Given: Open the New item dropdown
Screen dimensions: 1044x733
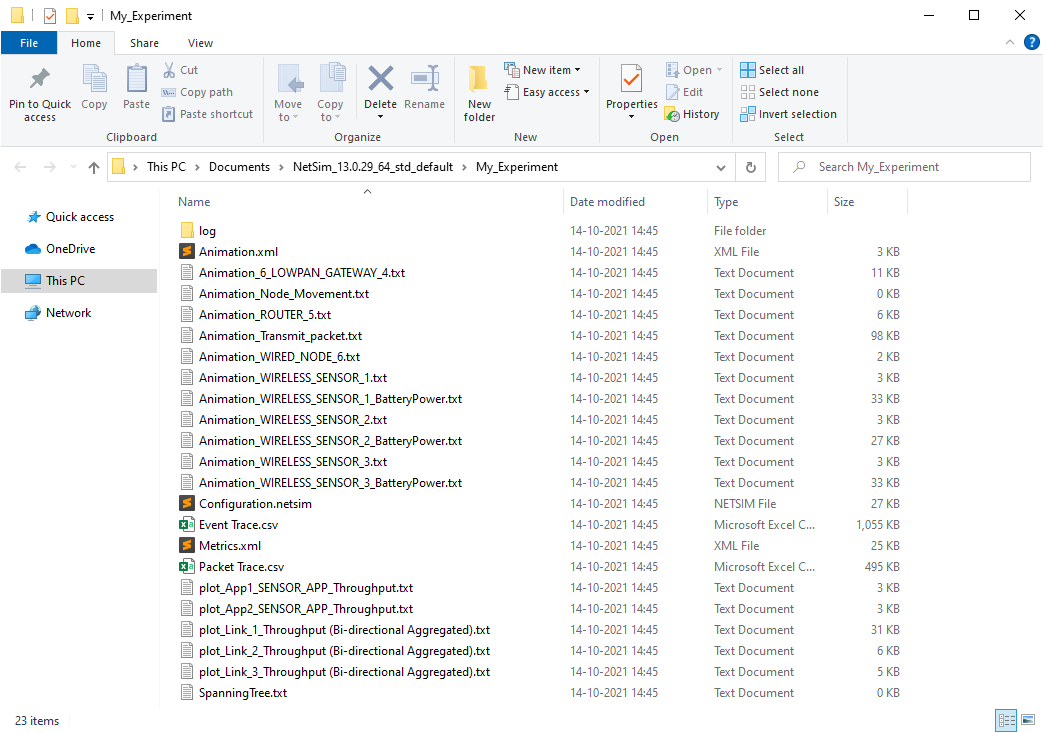Looking at the screenshot, I should [543, 70].
